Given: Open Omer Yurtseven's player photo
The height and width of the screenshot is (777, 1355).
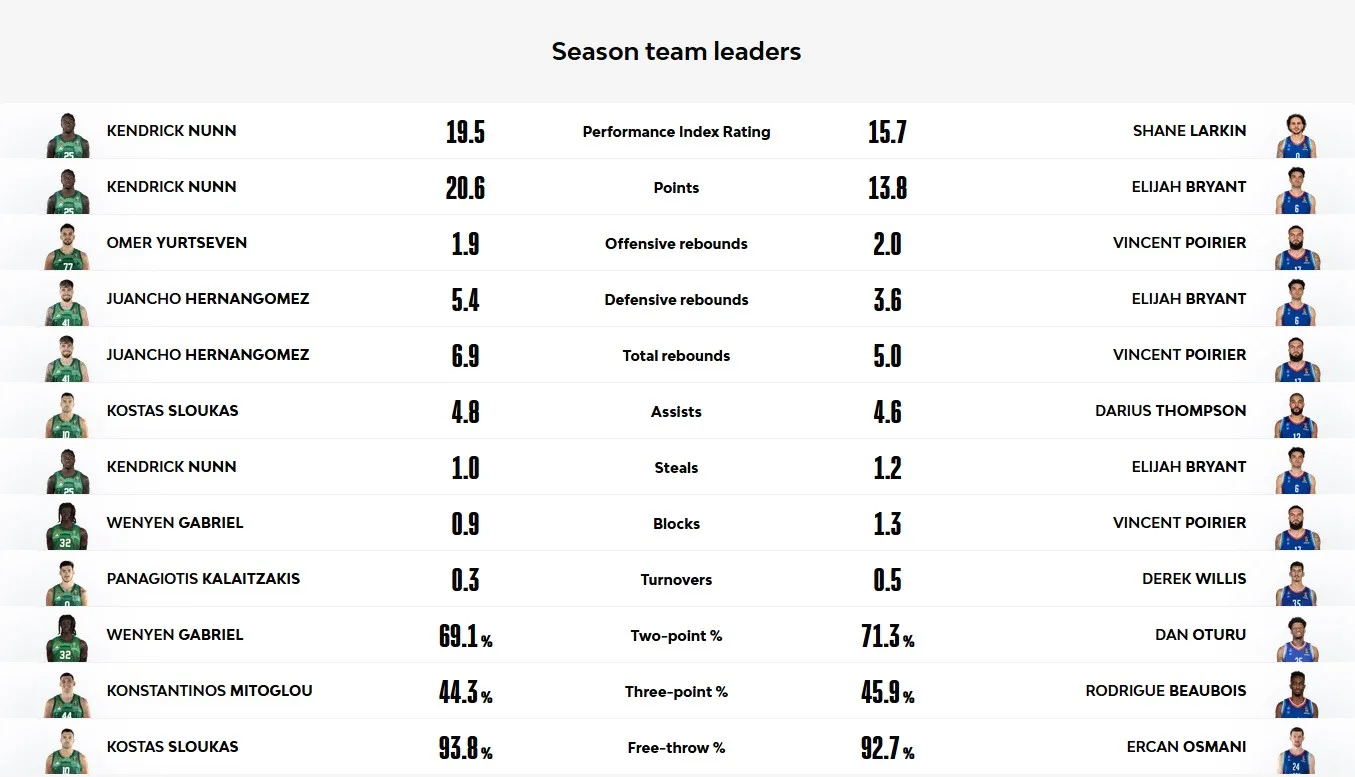Looking at the screenshot, I should [x=68, y=247].
